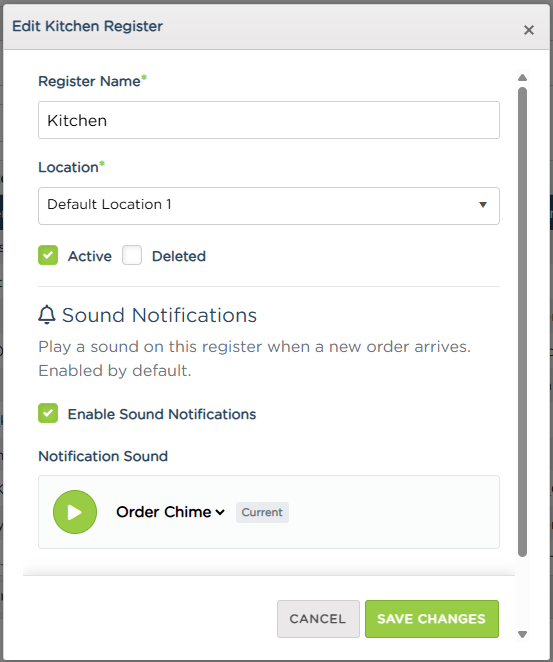Click the scrollbar up arrow
The image size is (553, 662).
click(522, 78)
